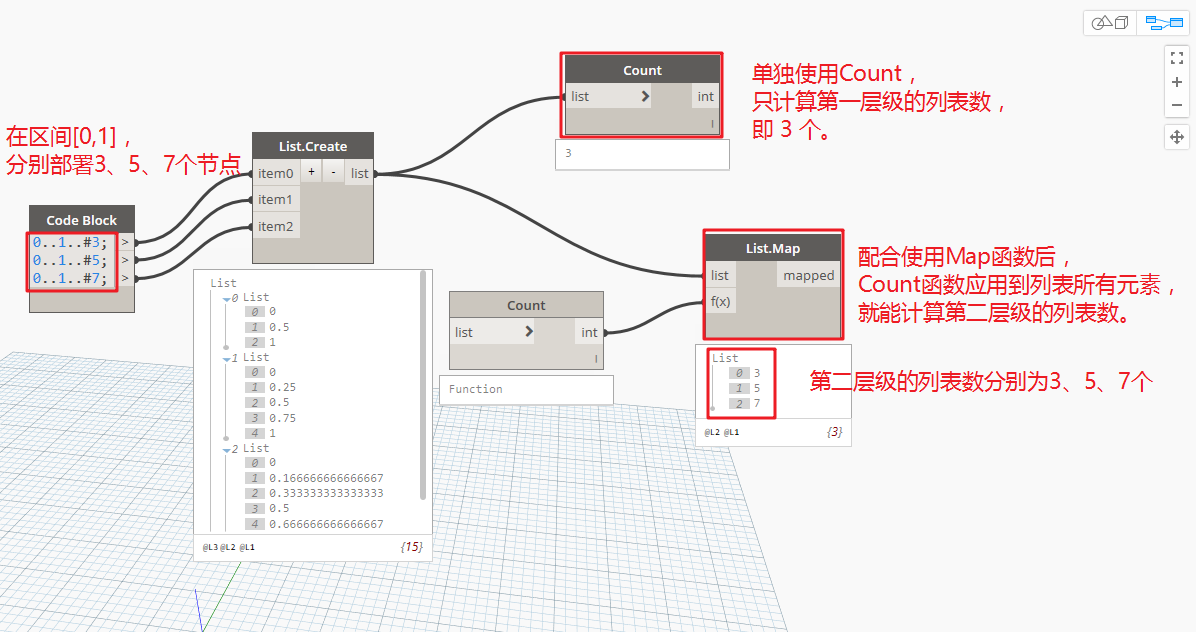Remove an input with List.Create minus button
1196x632 pixels.
click(x=333, y=172)
